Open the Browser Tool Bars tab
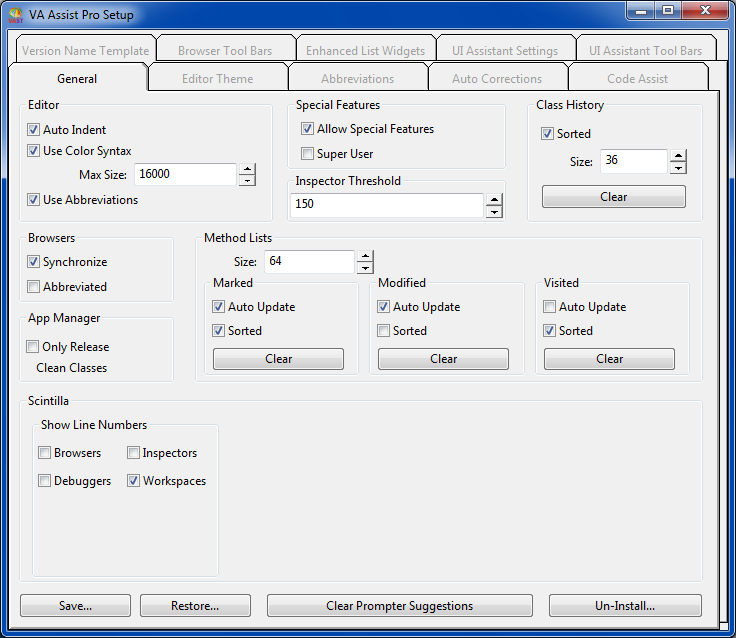Viewport: 736px width, 638px height. (x=225, y=51)
